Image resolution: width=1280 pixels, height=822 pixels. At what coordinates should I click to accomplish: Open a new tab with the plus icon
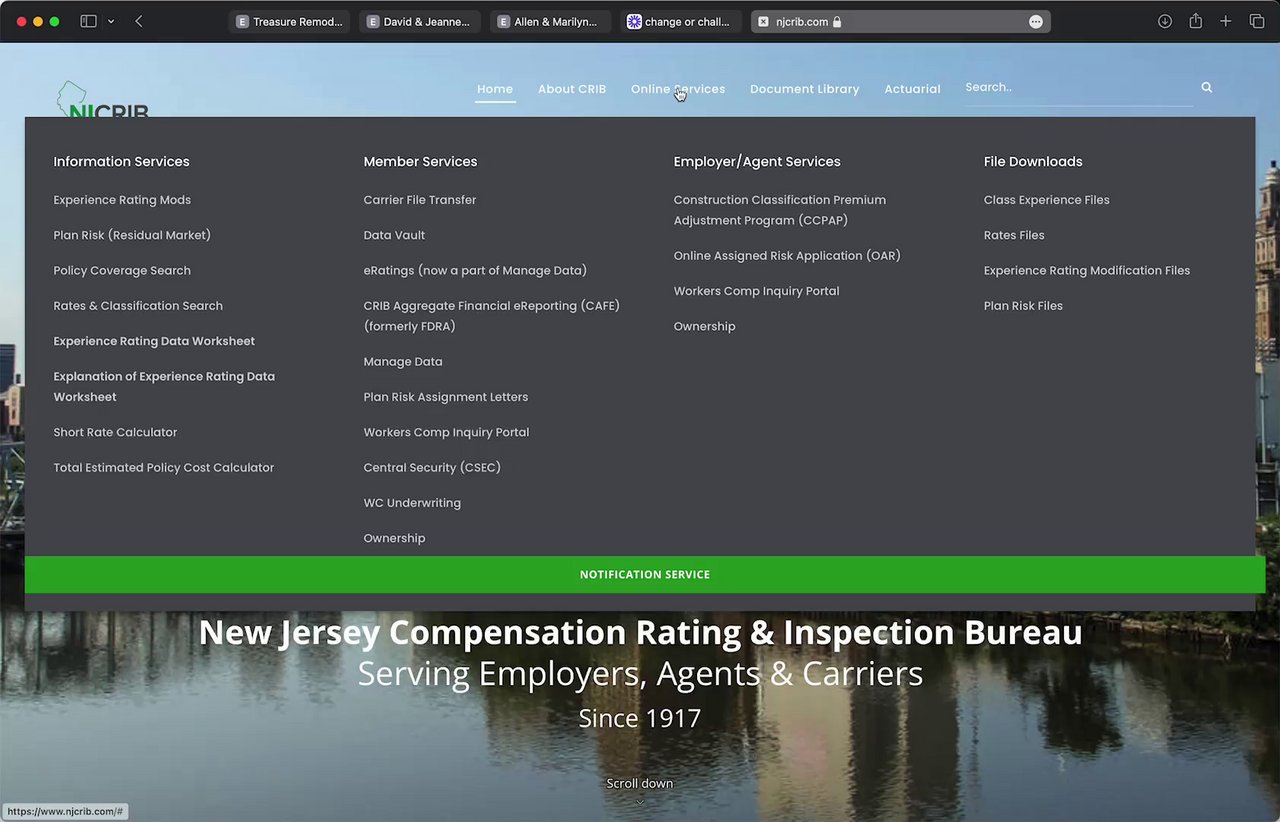pos(1225,21)
